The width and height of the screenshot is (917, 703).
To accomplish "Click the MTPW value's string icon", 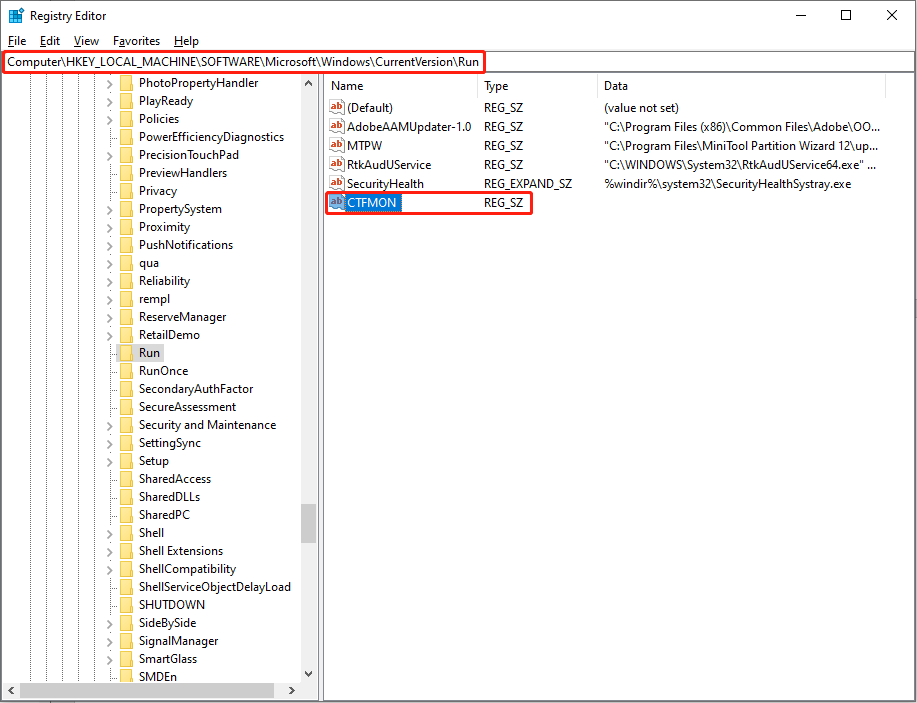I will click(337, 146).
